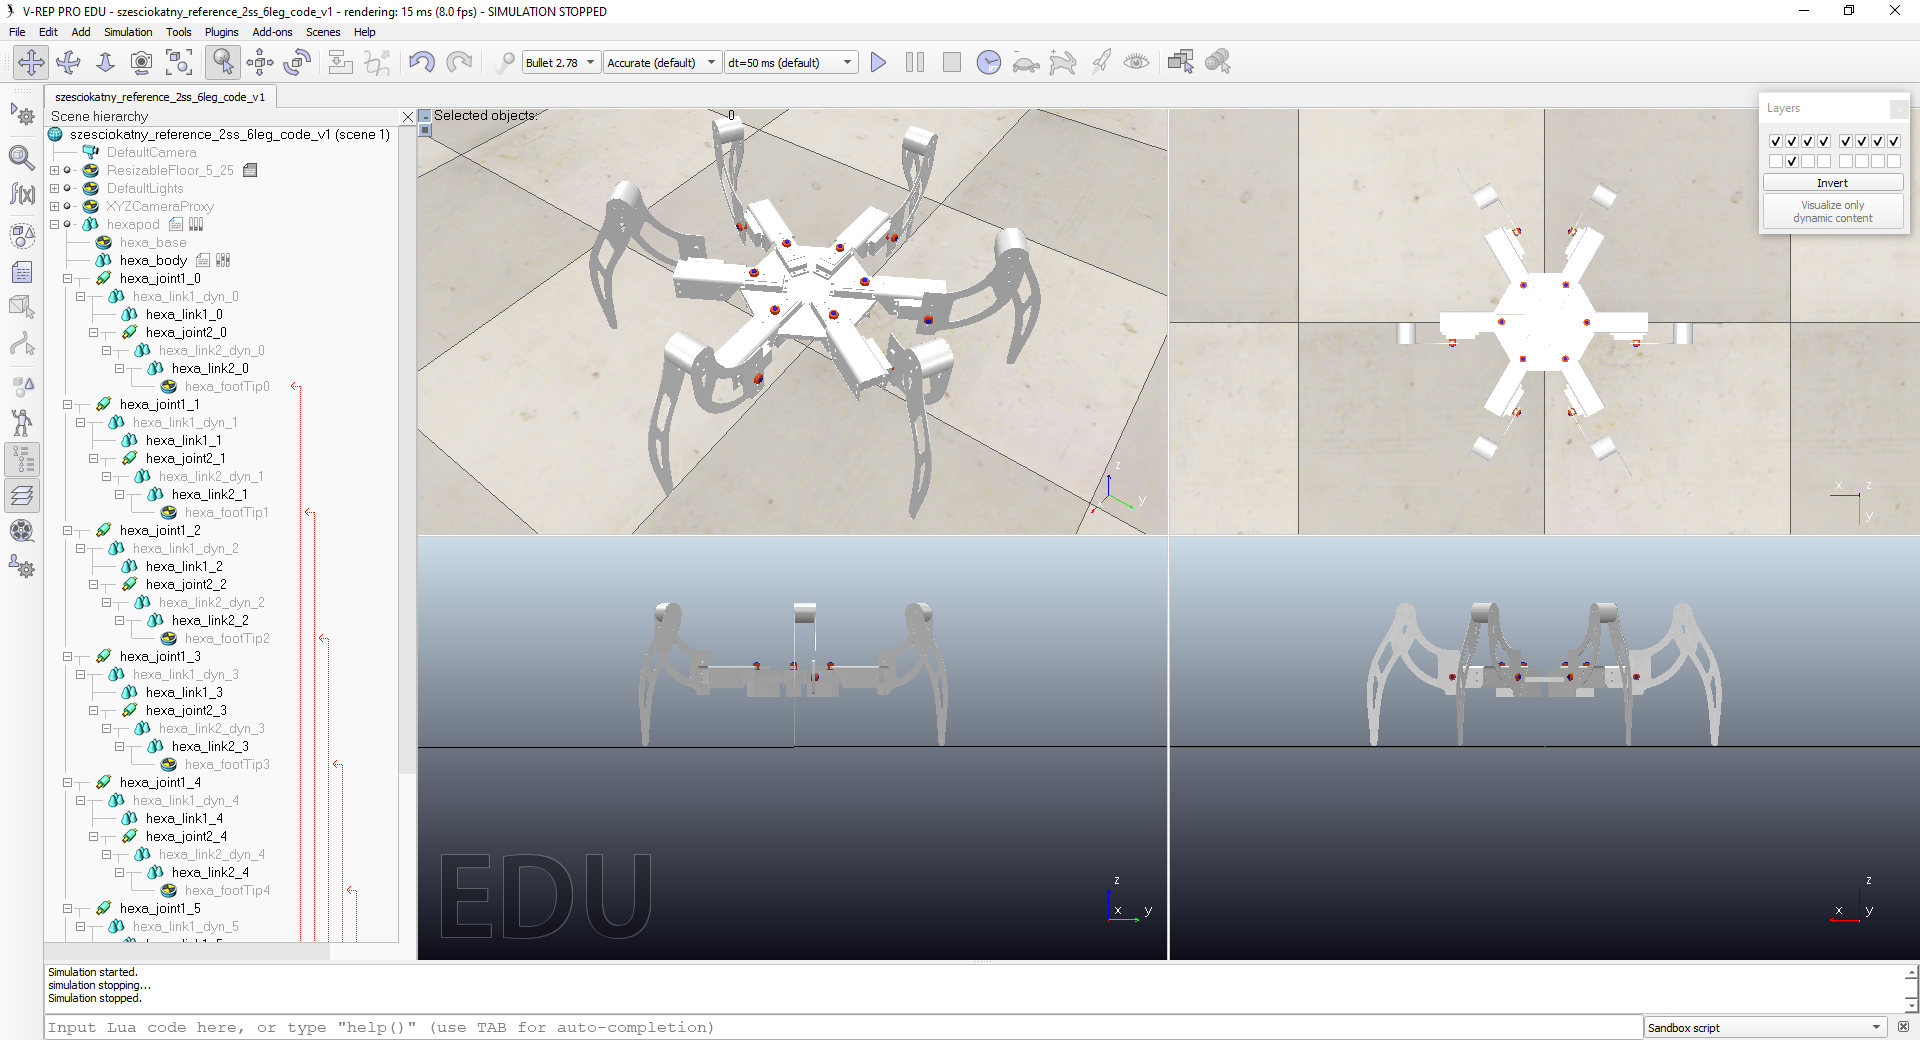Toggle the layers dialog sidebar icon

coord(22,495)
